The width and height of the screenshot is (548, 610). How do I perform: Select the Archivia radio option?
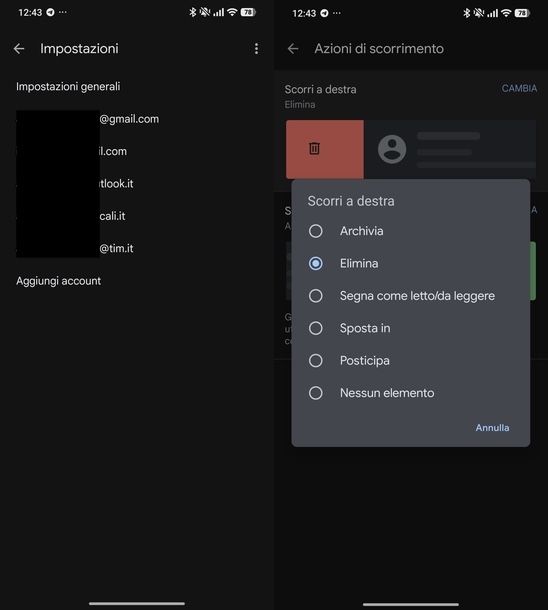(315, 231)
